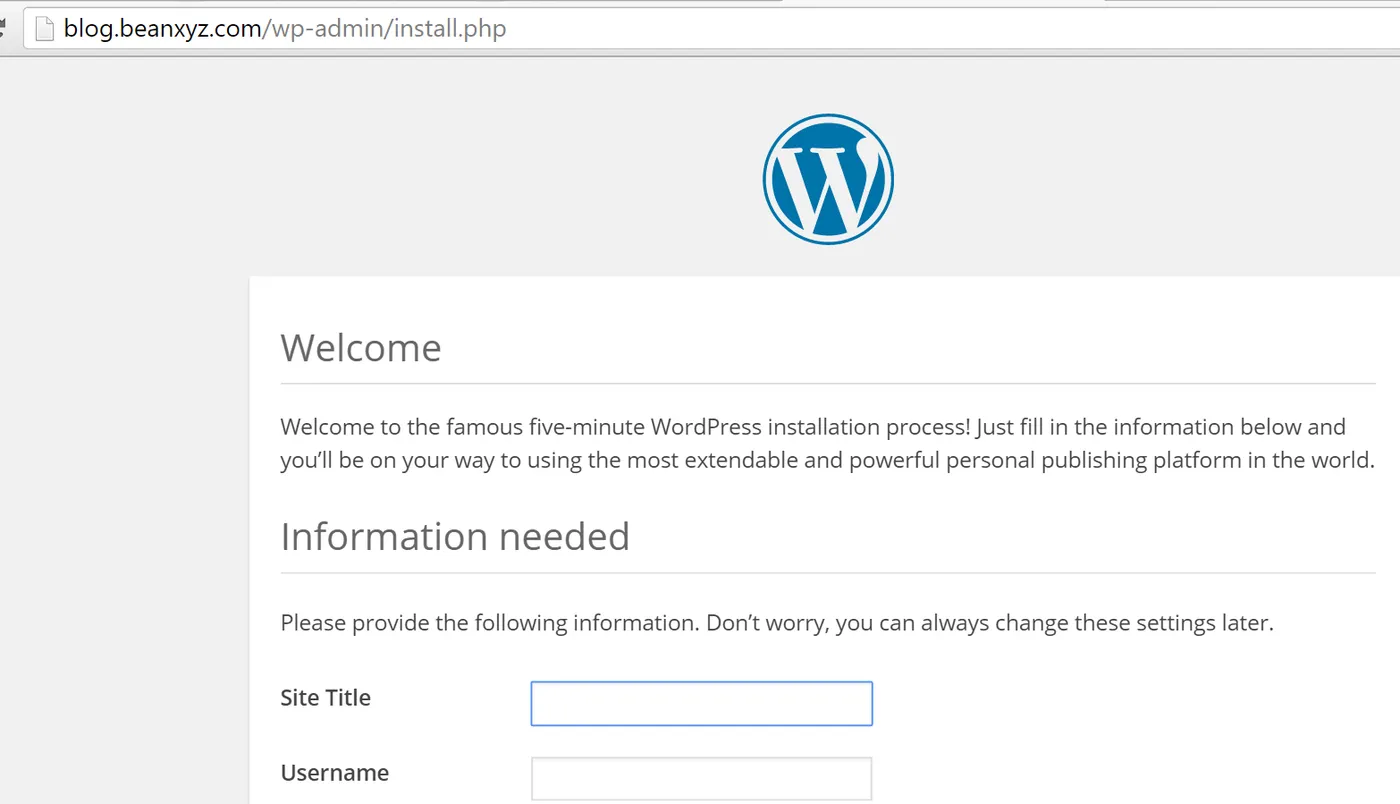The image size is (1400, 804).
Task: Click the divider line under Welcome heading
Action: click(828, 383)
